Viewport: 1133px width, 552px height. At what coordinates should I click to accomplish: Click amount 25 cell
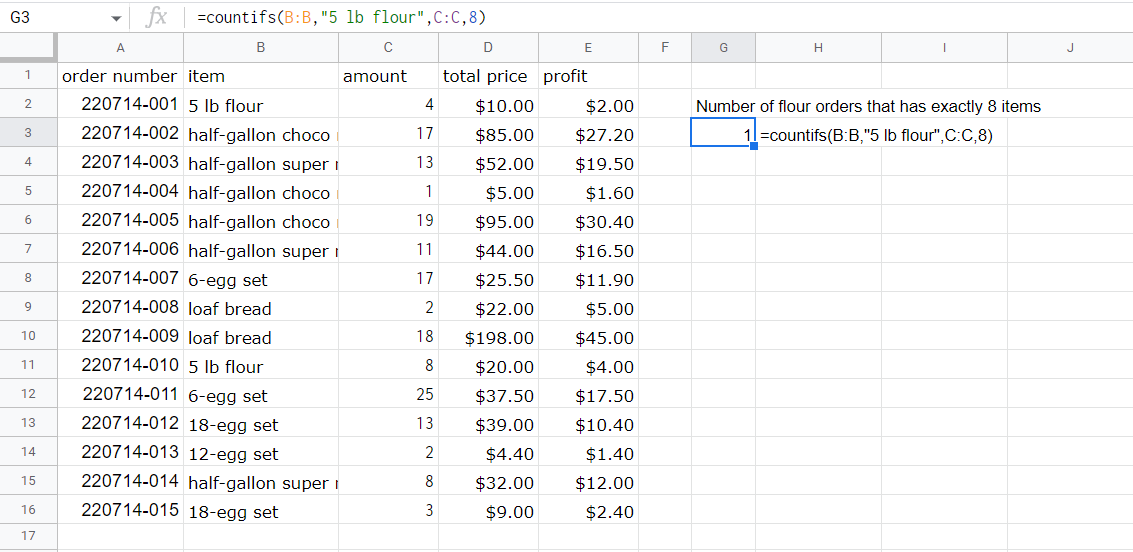(388, 394)
